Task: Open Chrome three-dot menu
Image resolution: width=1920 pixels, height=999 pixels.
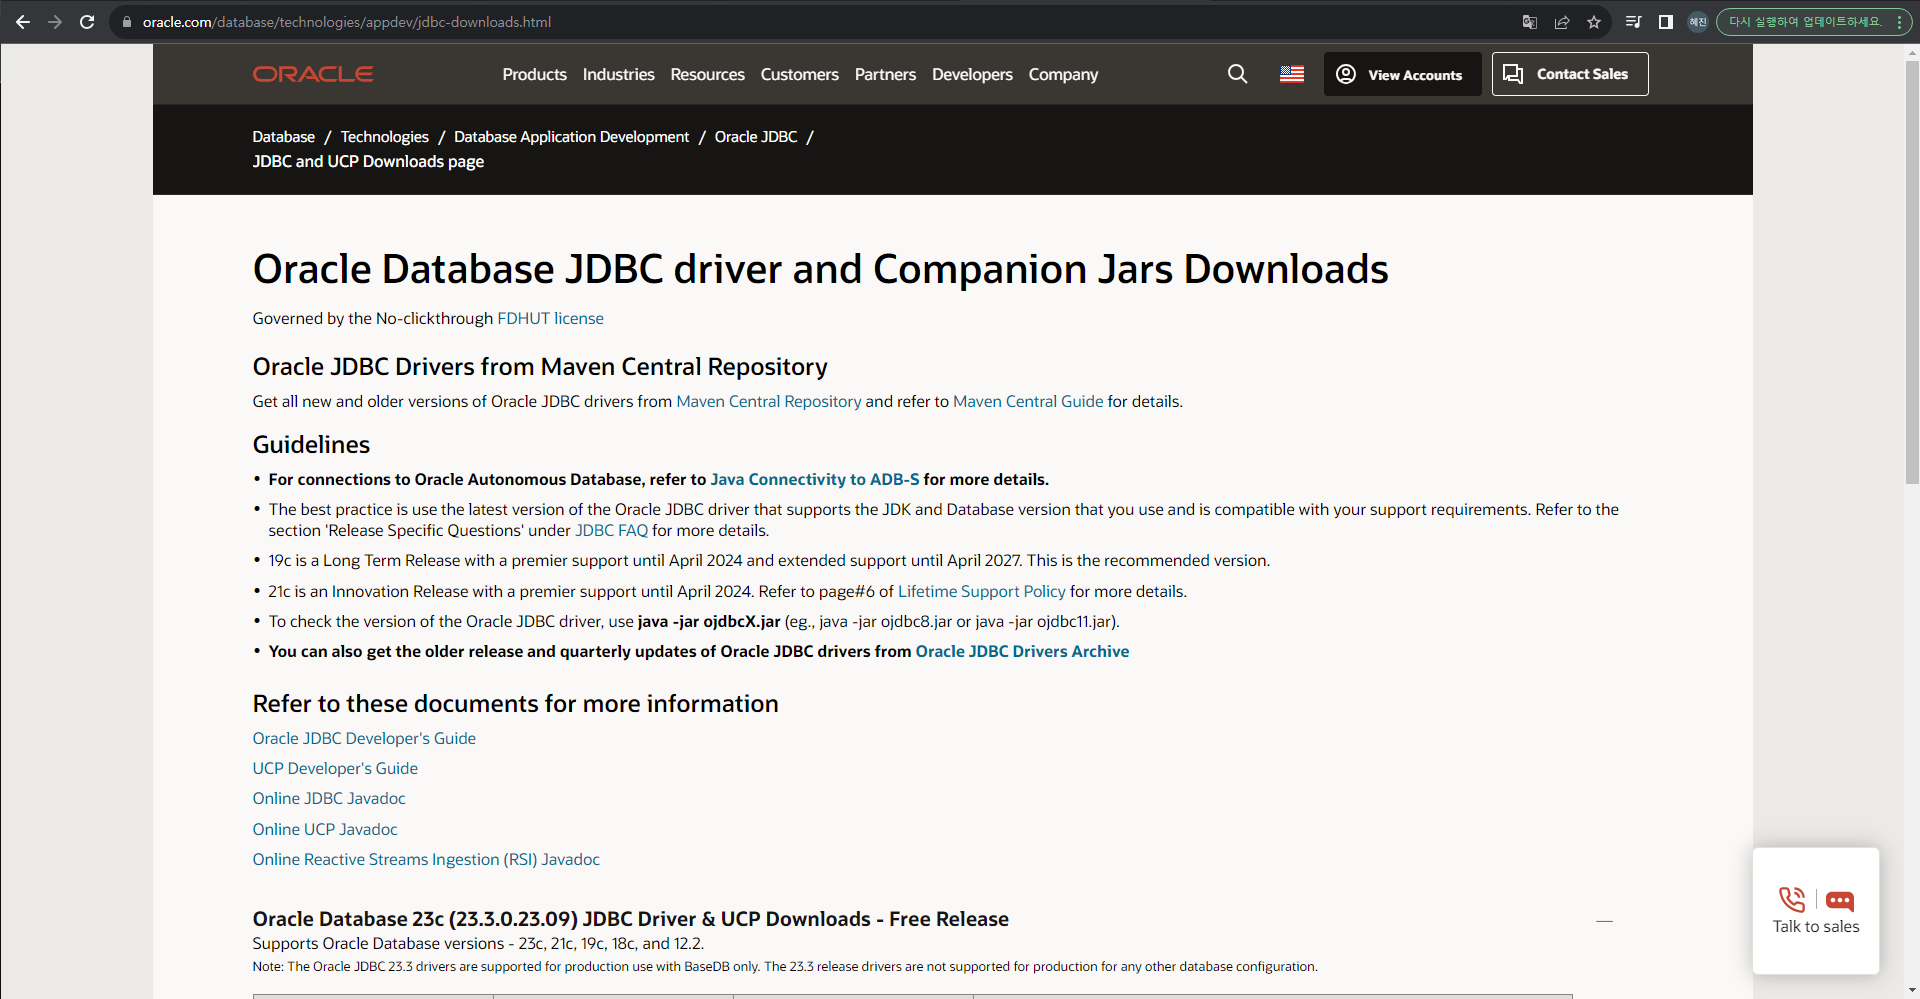Action: tap(1898, 22)
